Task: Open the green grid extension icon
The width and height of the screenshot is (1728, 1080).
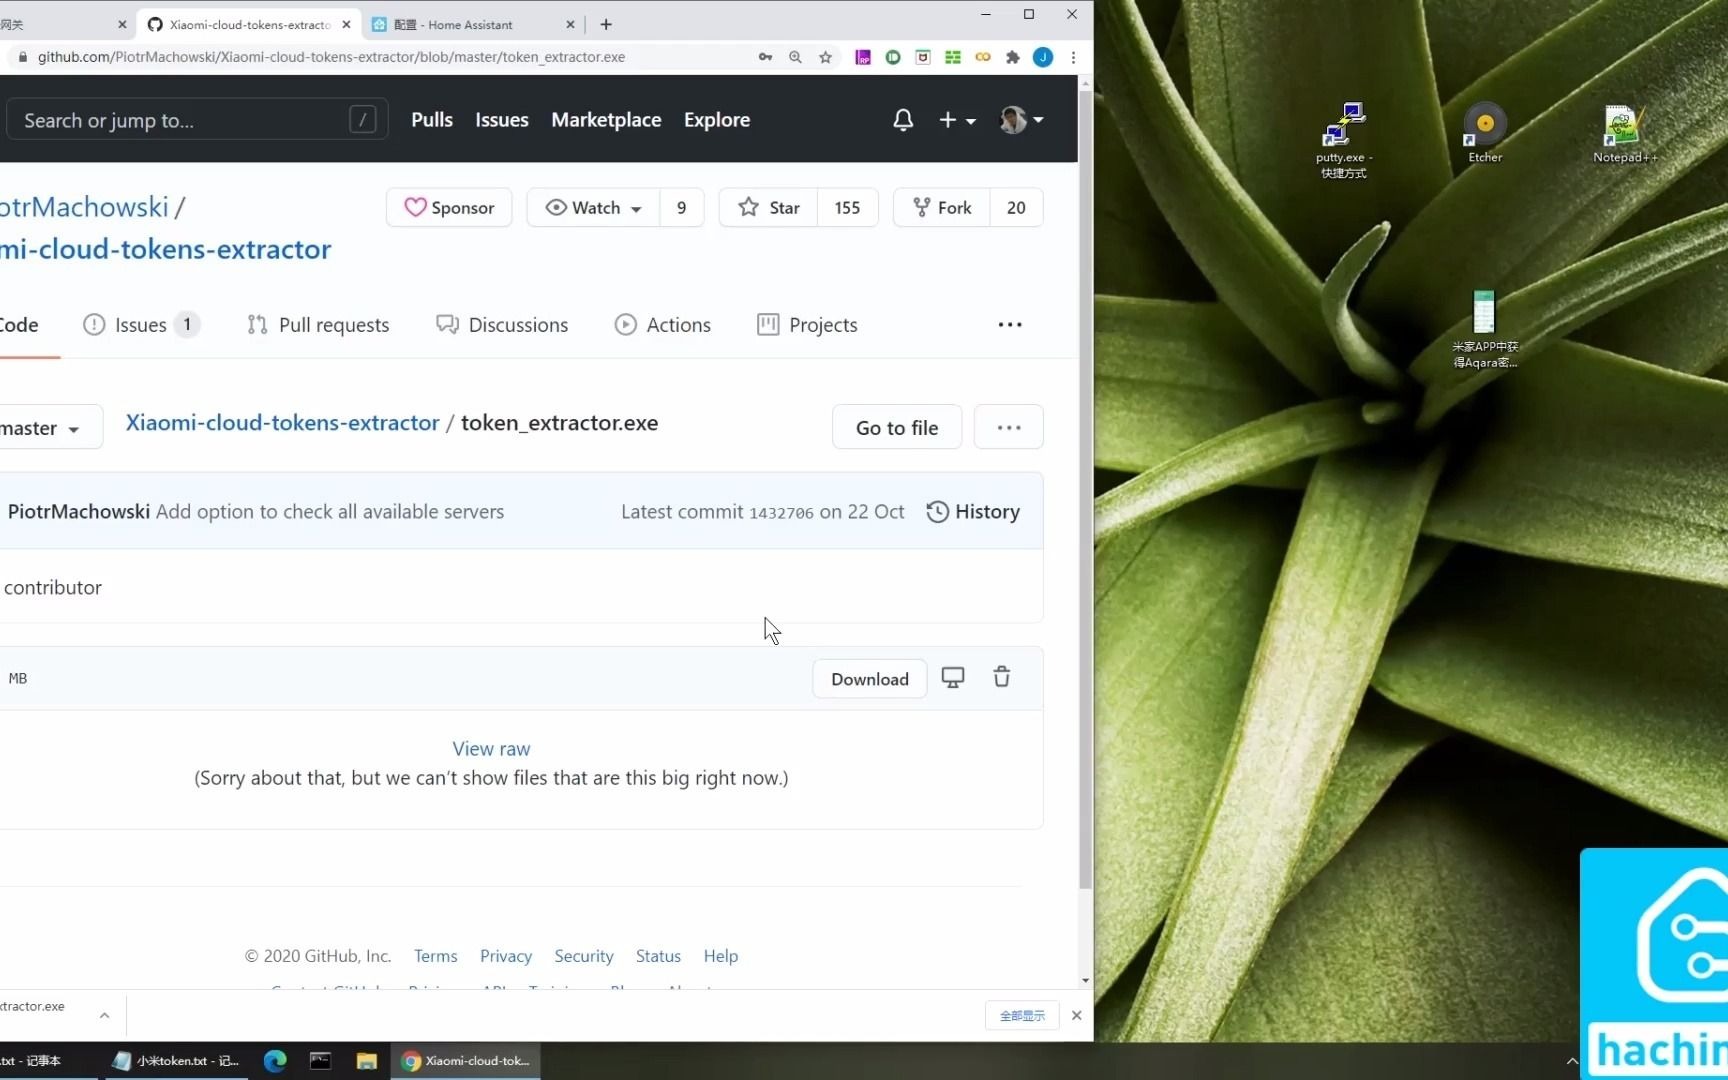Action: click(x=953, y=57)
